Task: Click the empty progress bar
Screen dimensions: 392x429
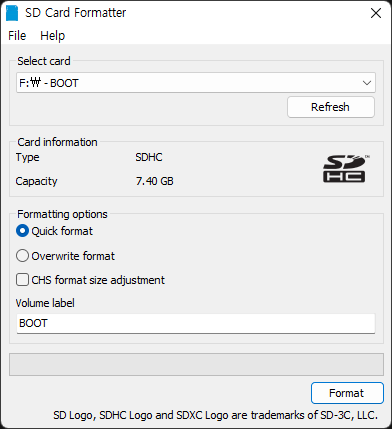Action: (x=196, y=364)
